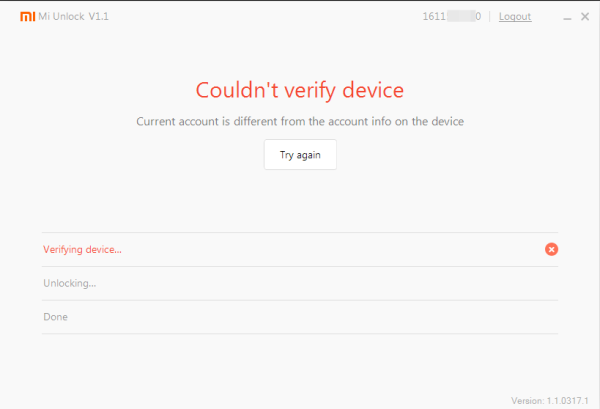Minimize the Mi Unlock window
The width and height of the screenshot is (600, 409).
click(x=567, y=17)
